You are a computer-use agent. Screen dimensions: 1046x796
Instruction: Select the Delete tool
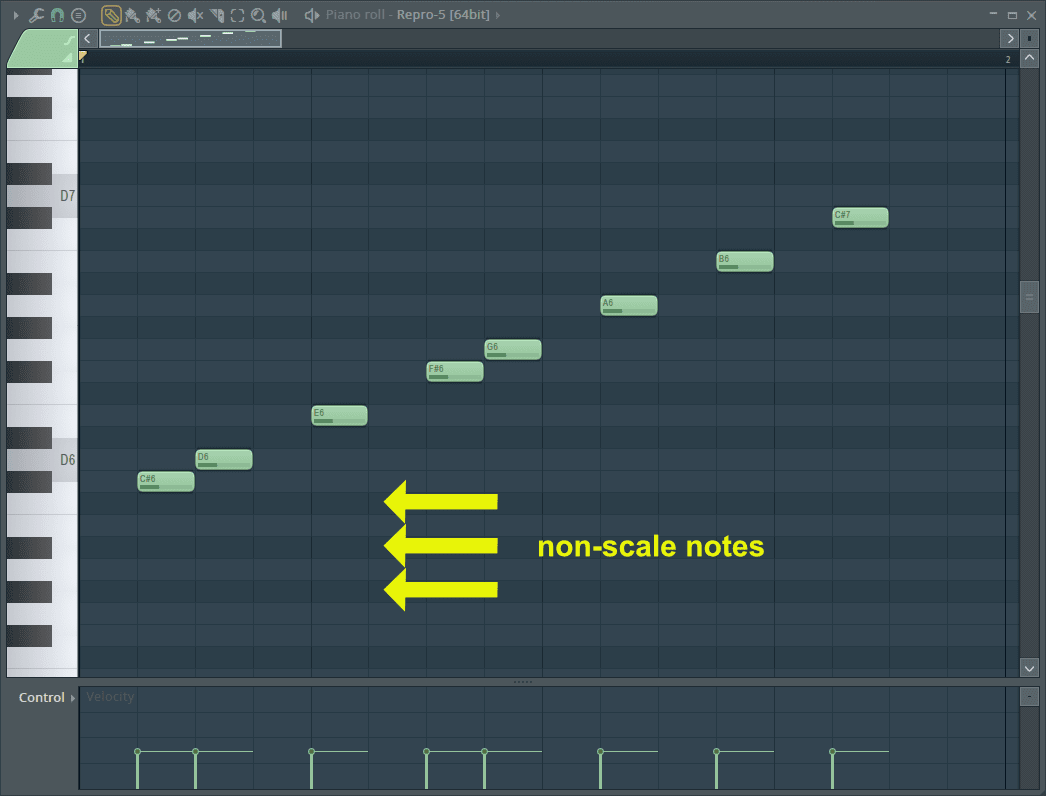(x=172, y=15)
